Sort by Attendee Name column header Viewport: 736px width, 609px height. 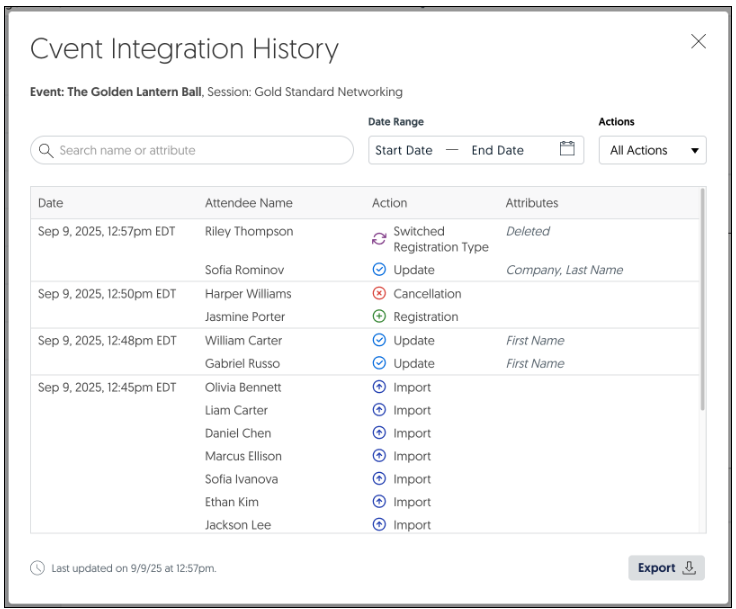pos(248,203)
